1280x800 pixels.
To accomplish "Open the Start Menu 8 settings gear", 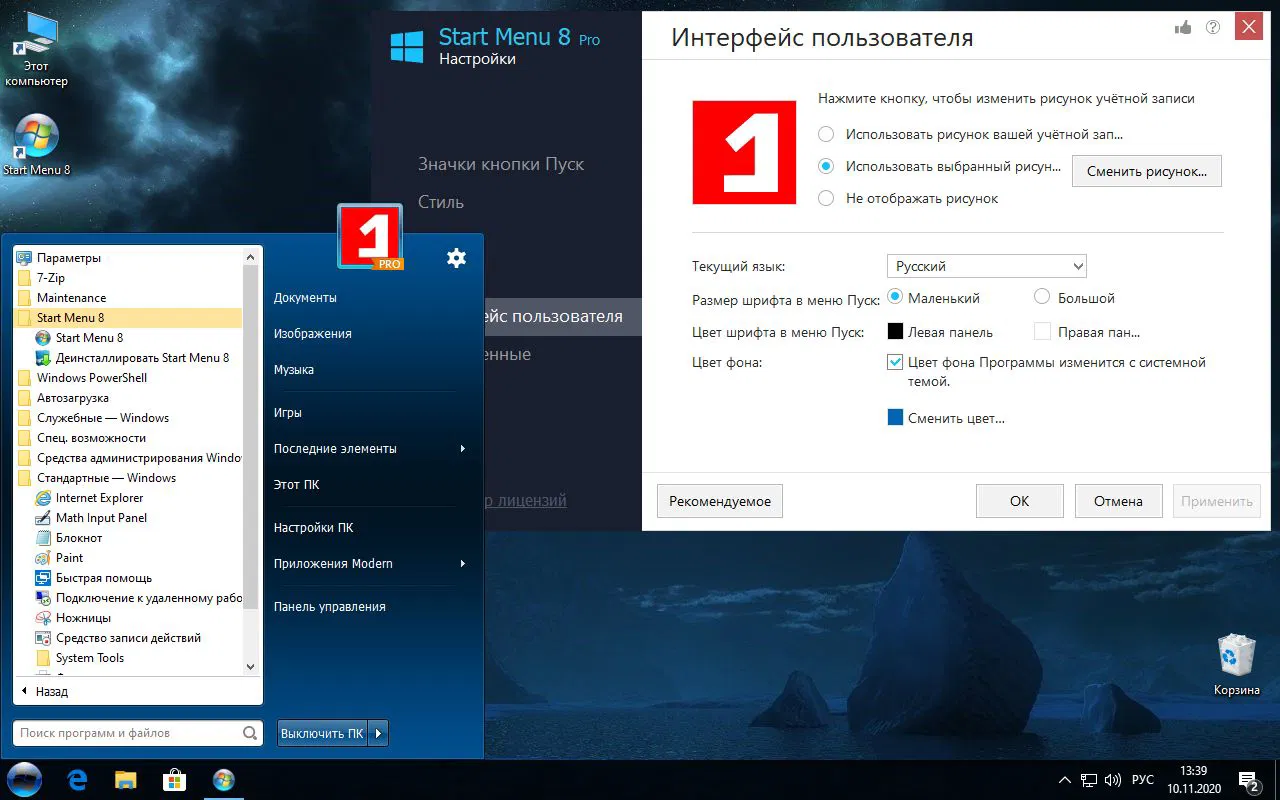I will pos(456,258).
